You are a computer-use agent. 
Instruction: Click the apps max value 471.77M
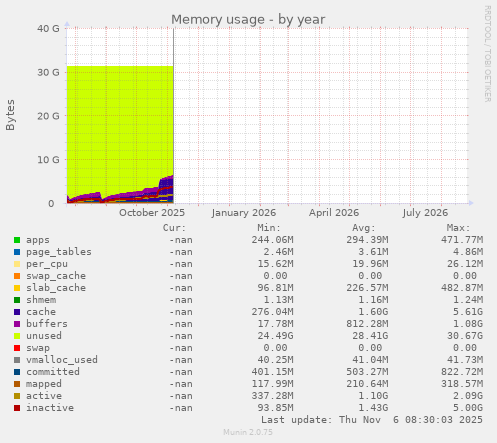(x=462, y=240)
